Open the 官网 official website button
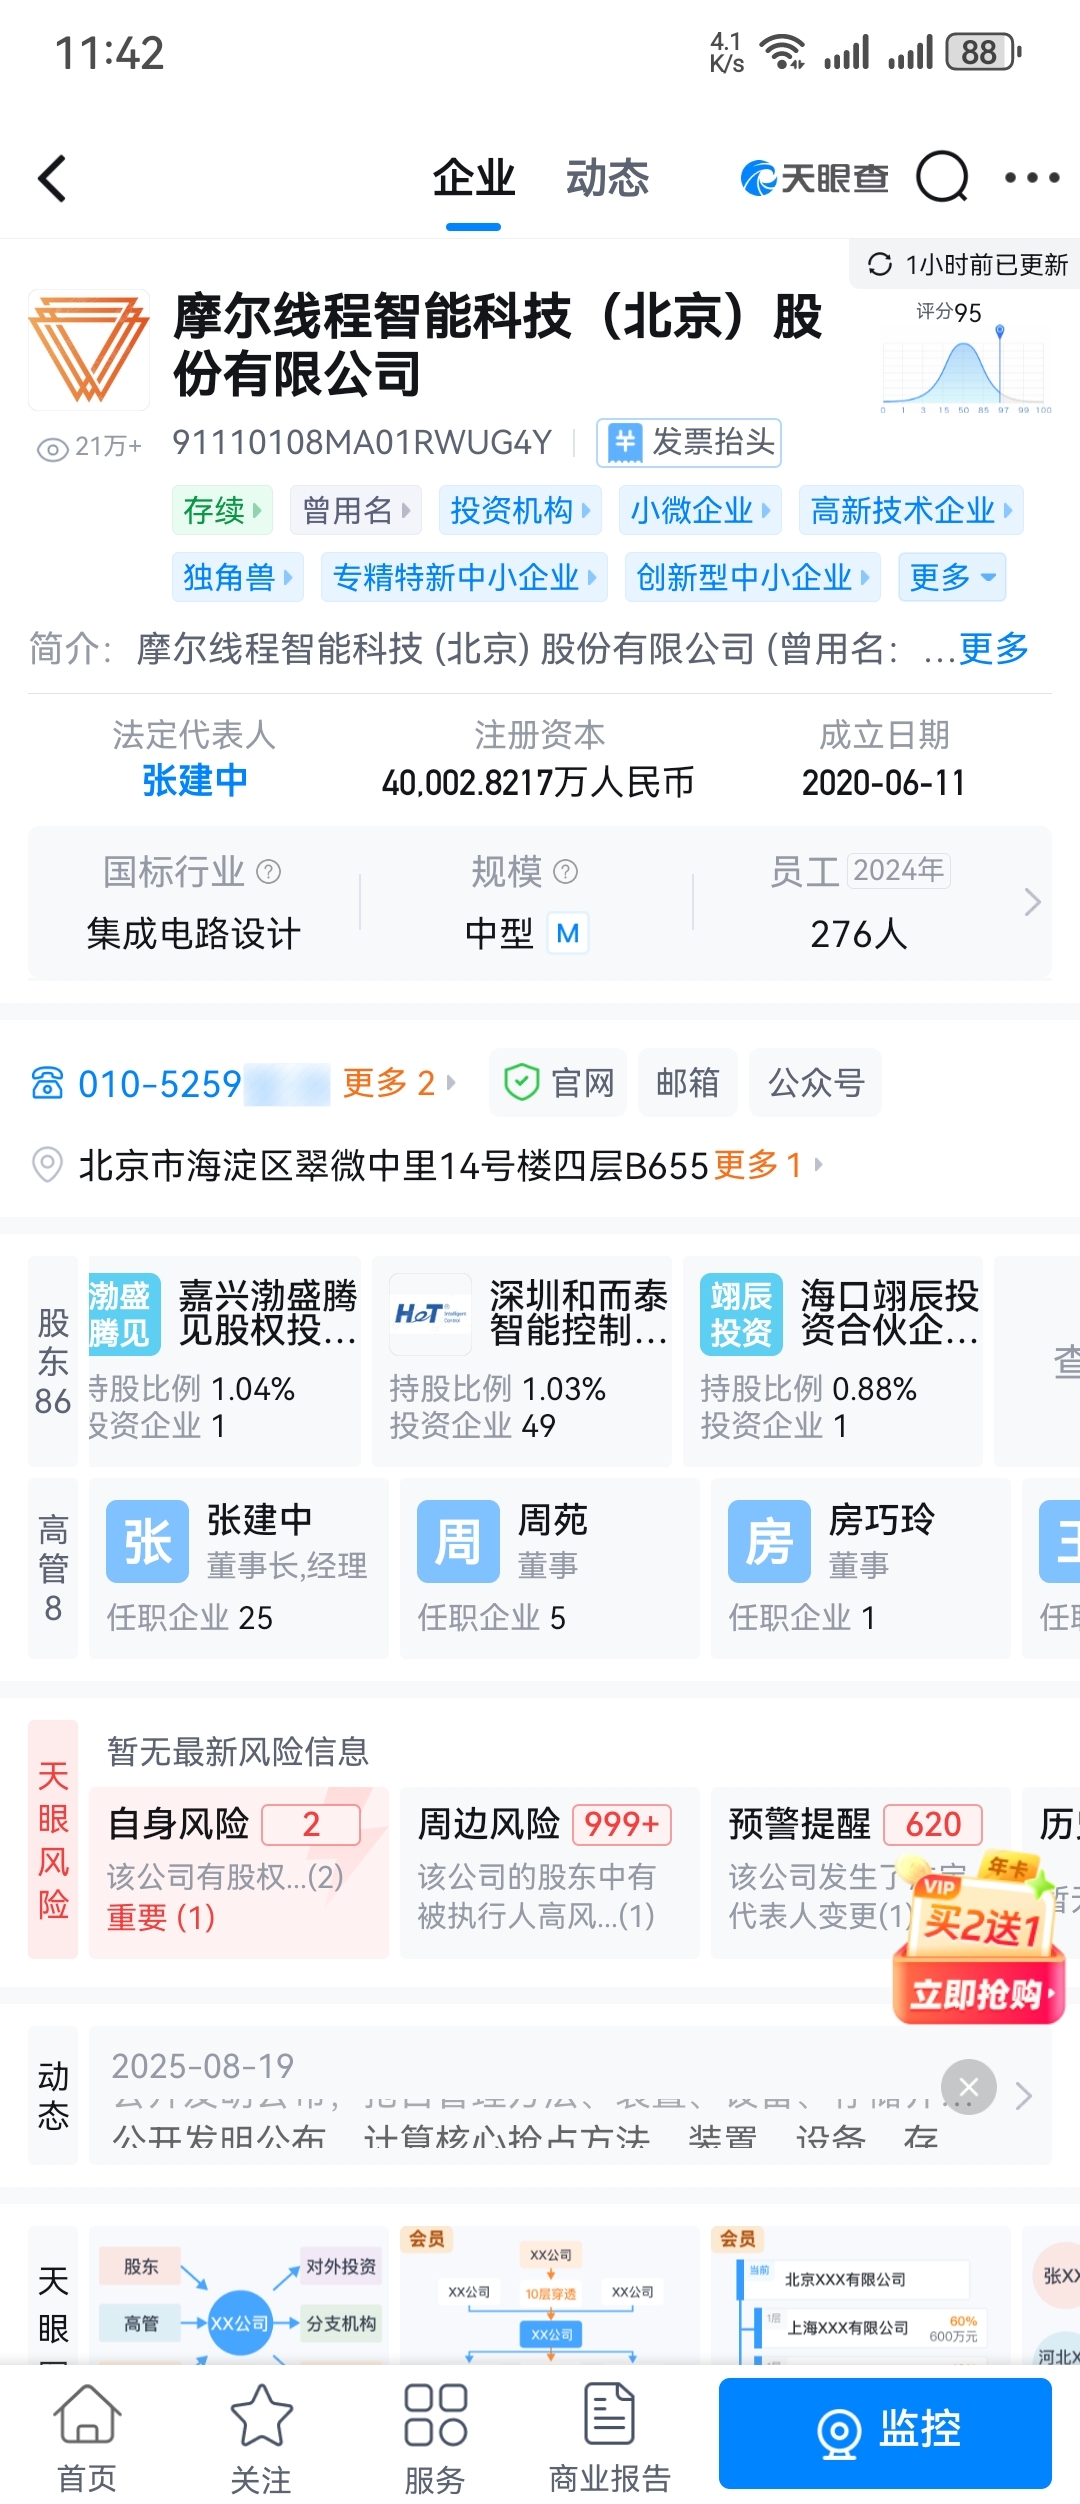Viewport: 1080px width, 2504px height. (x=558, y=1082)
